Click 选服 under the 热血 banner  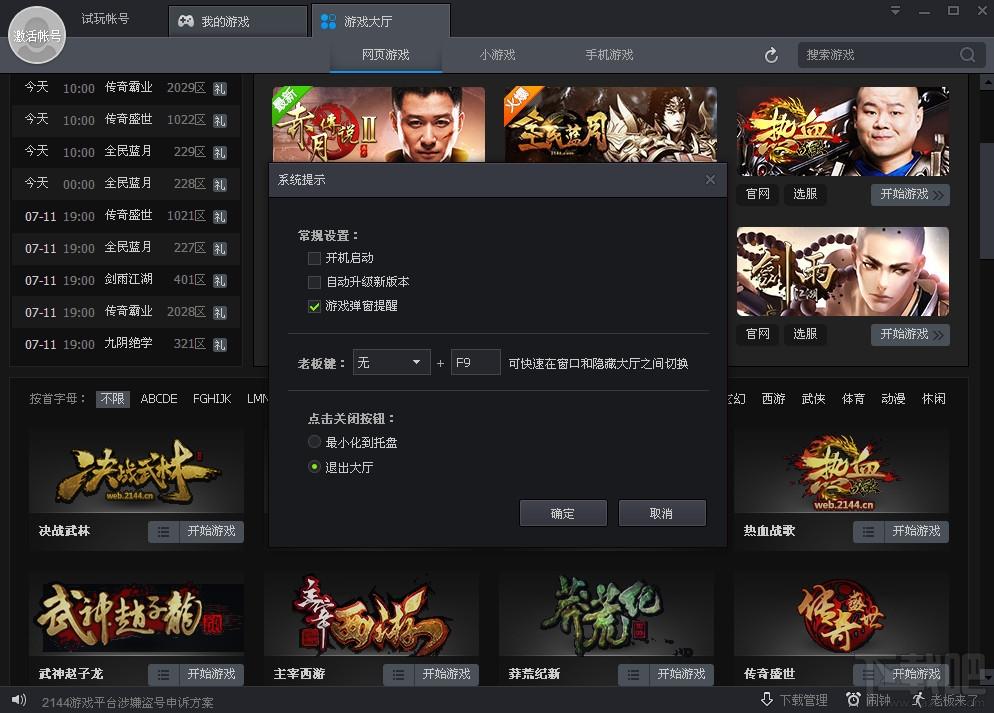[805, 194]
